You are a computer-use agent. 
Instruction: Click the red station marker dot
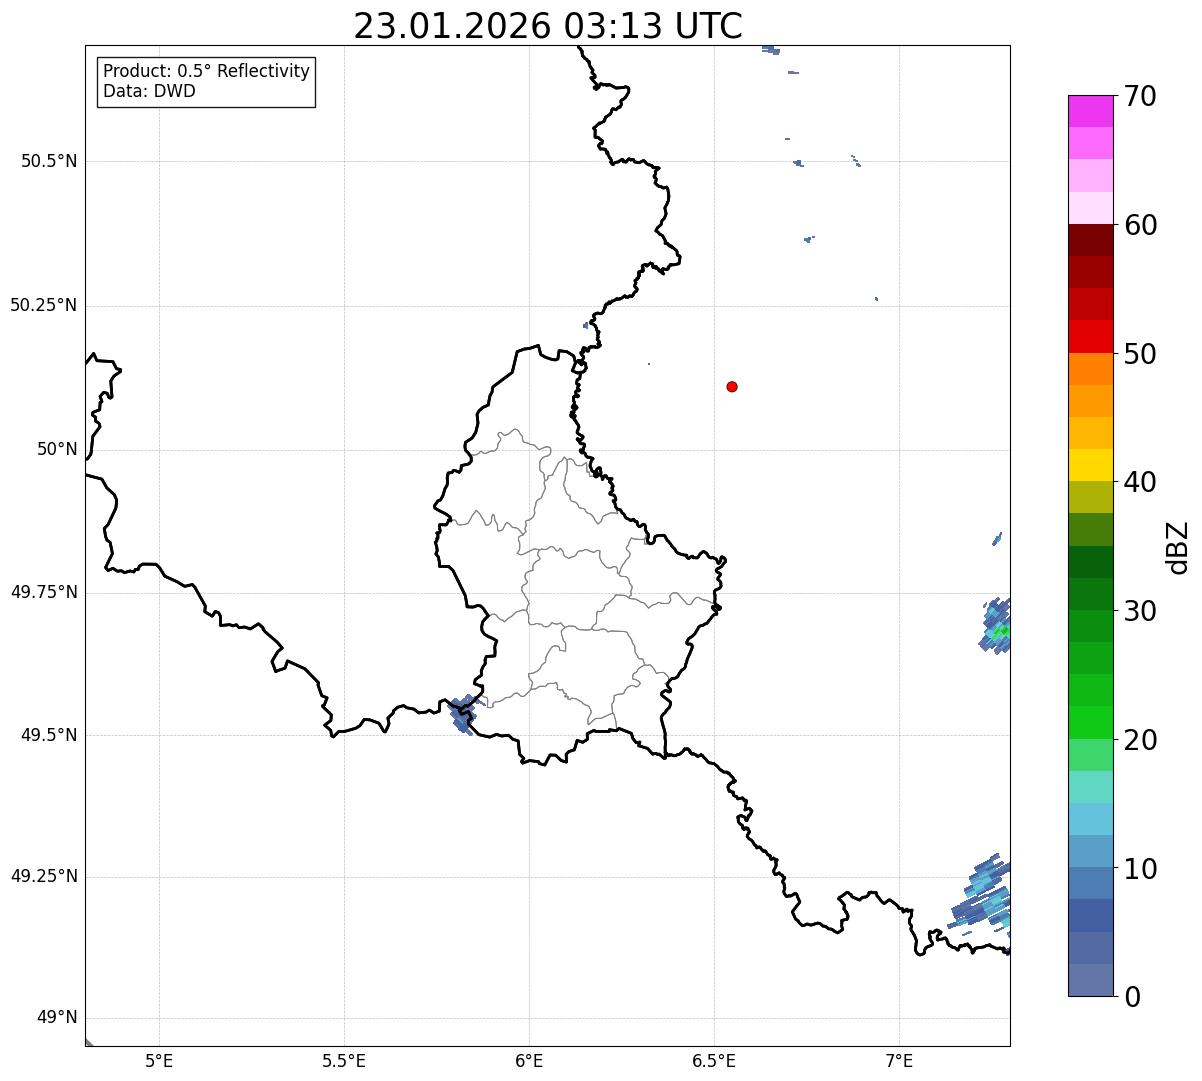coord(732,386)
